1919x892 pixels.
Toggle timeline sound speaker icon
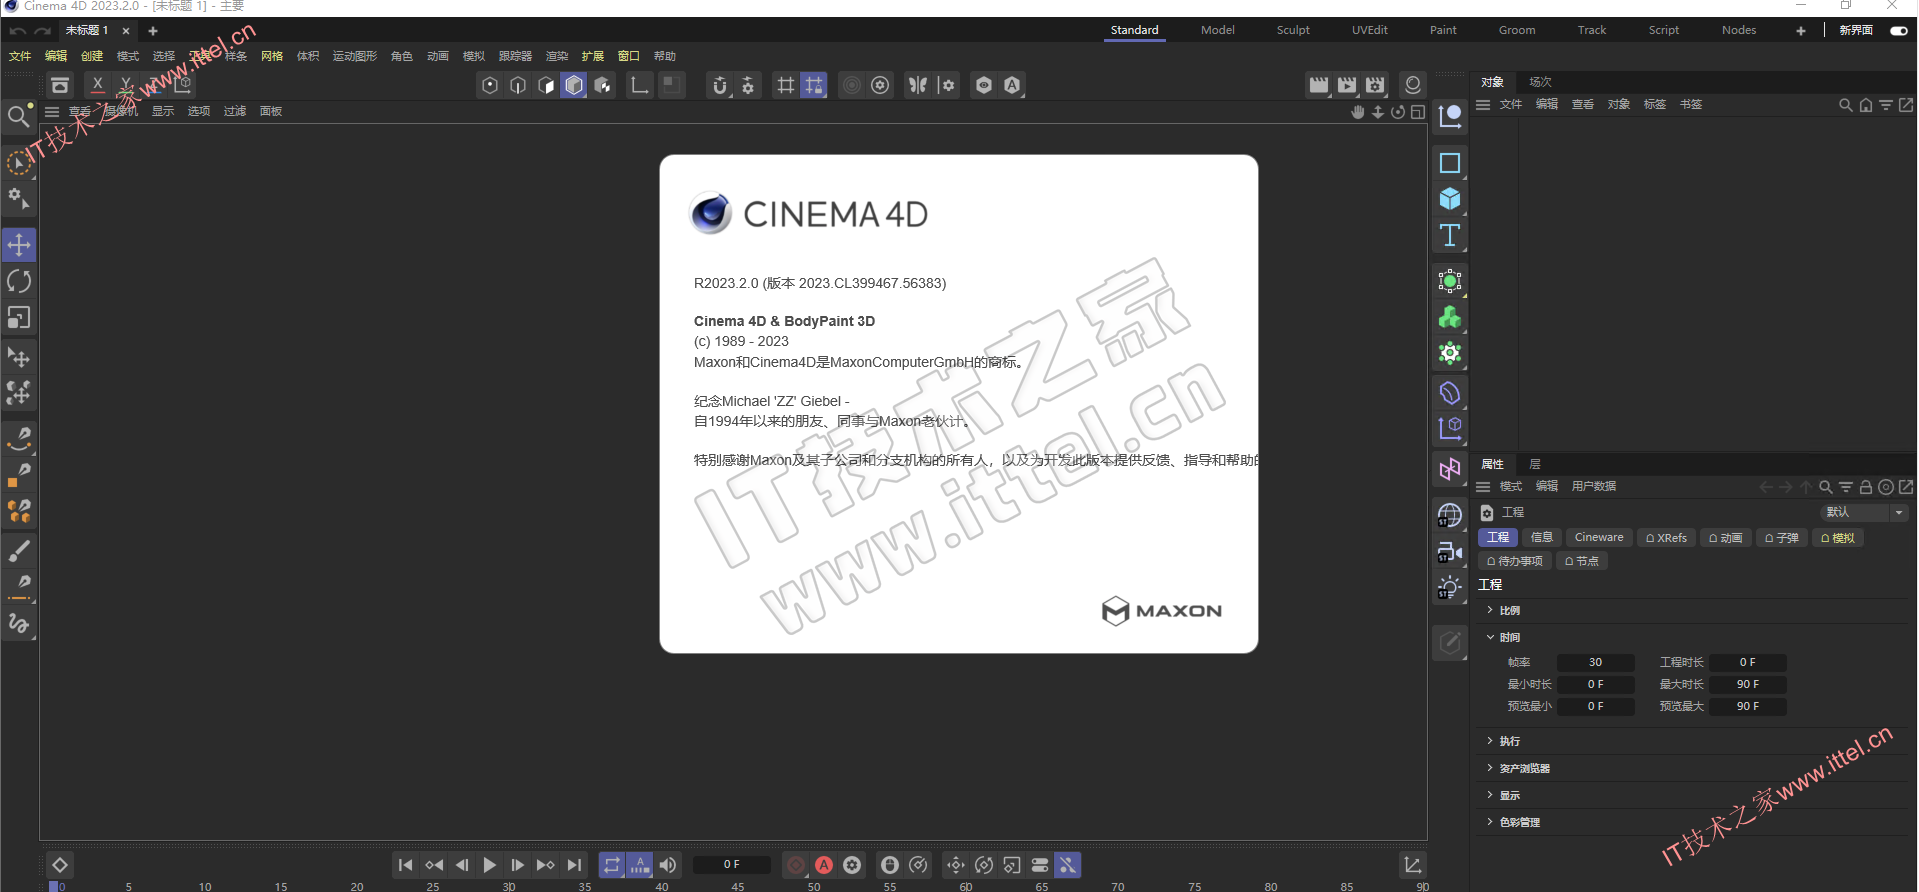pyautogui.click(x=668, y=865)
